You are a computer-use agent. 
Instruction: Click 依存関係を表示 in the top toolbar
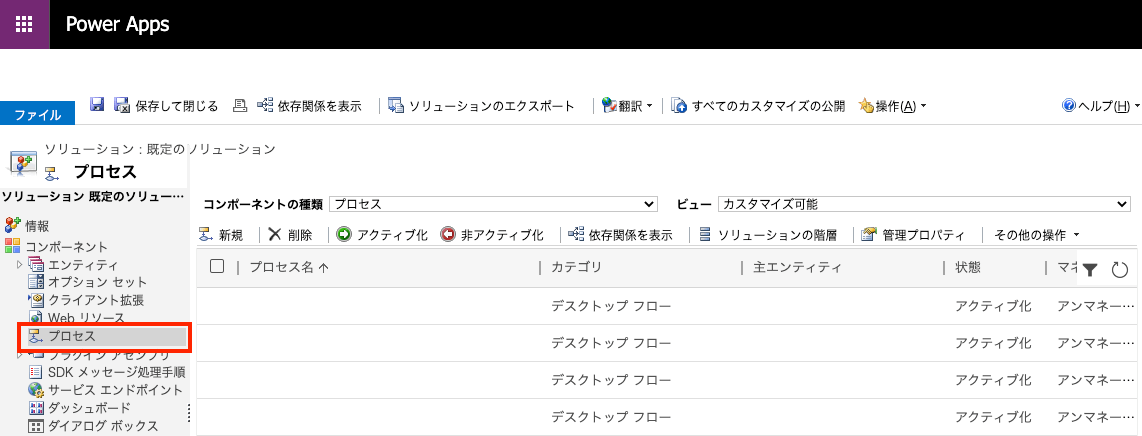[x=310, y=106]
